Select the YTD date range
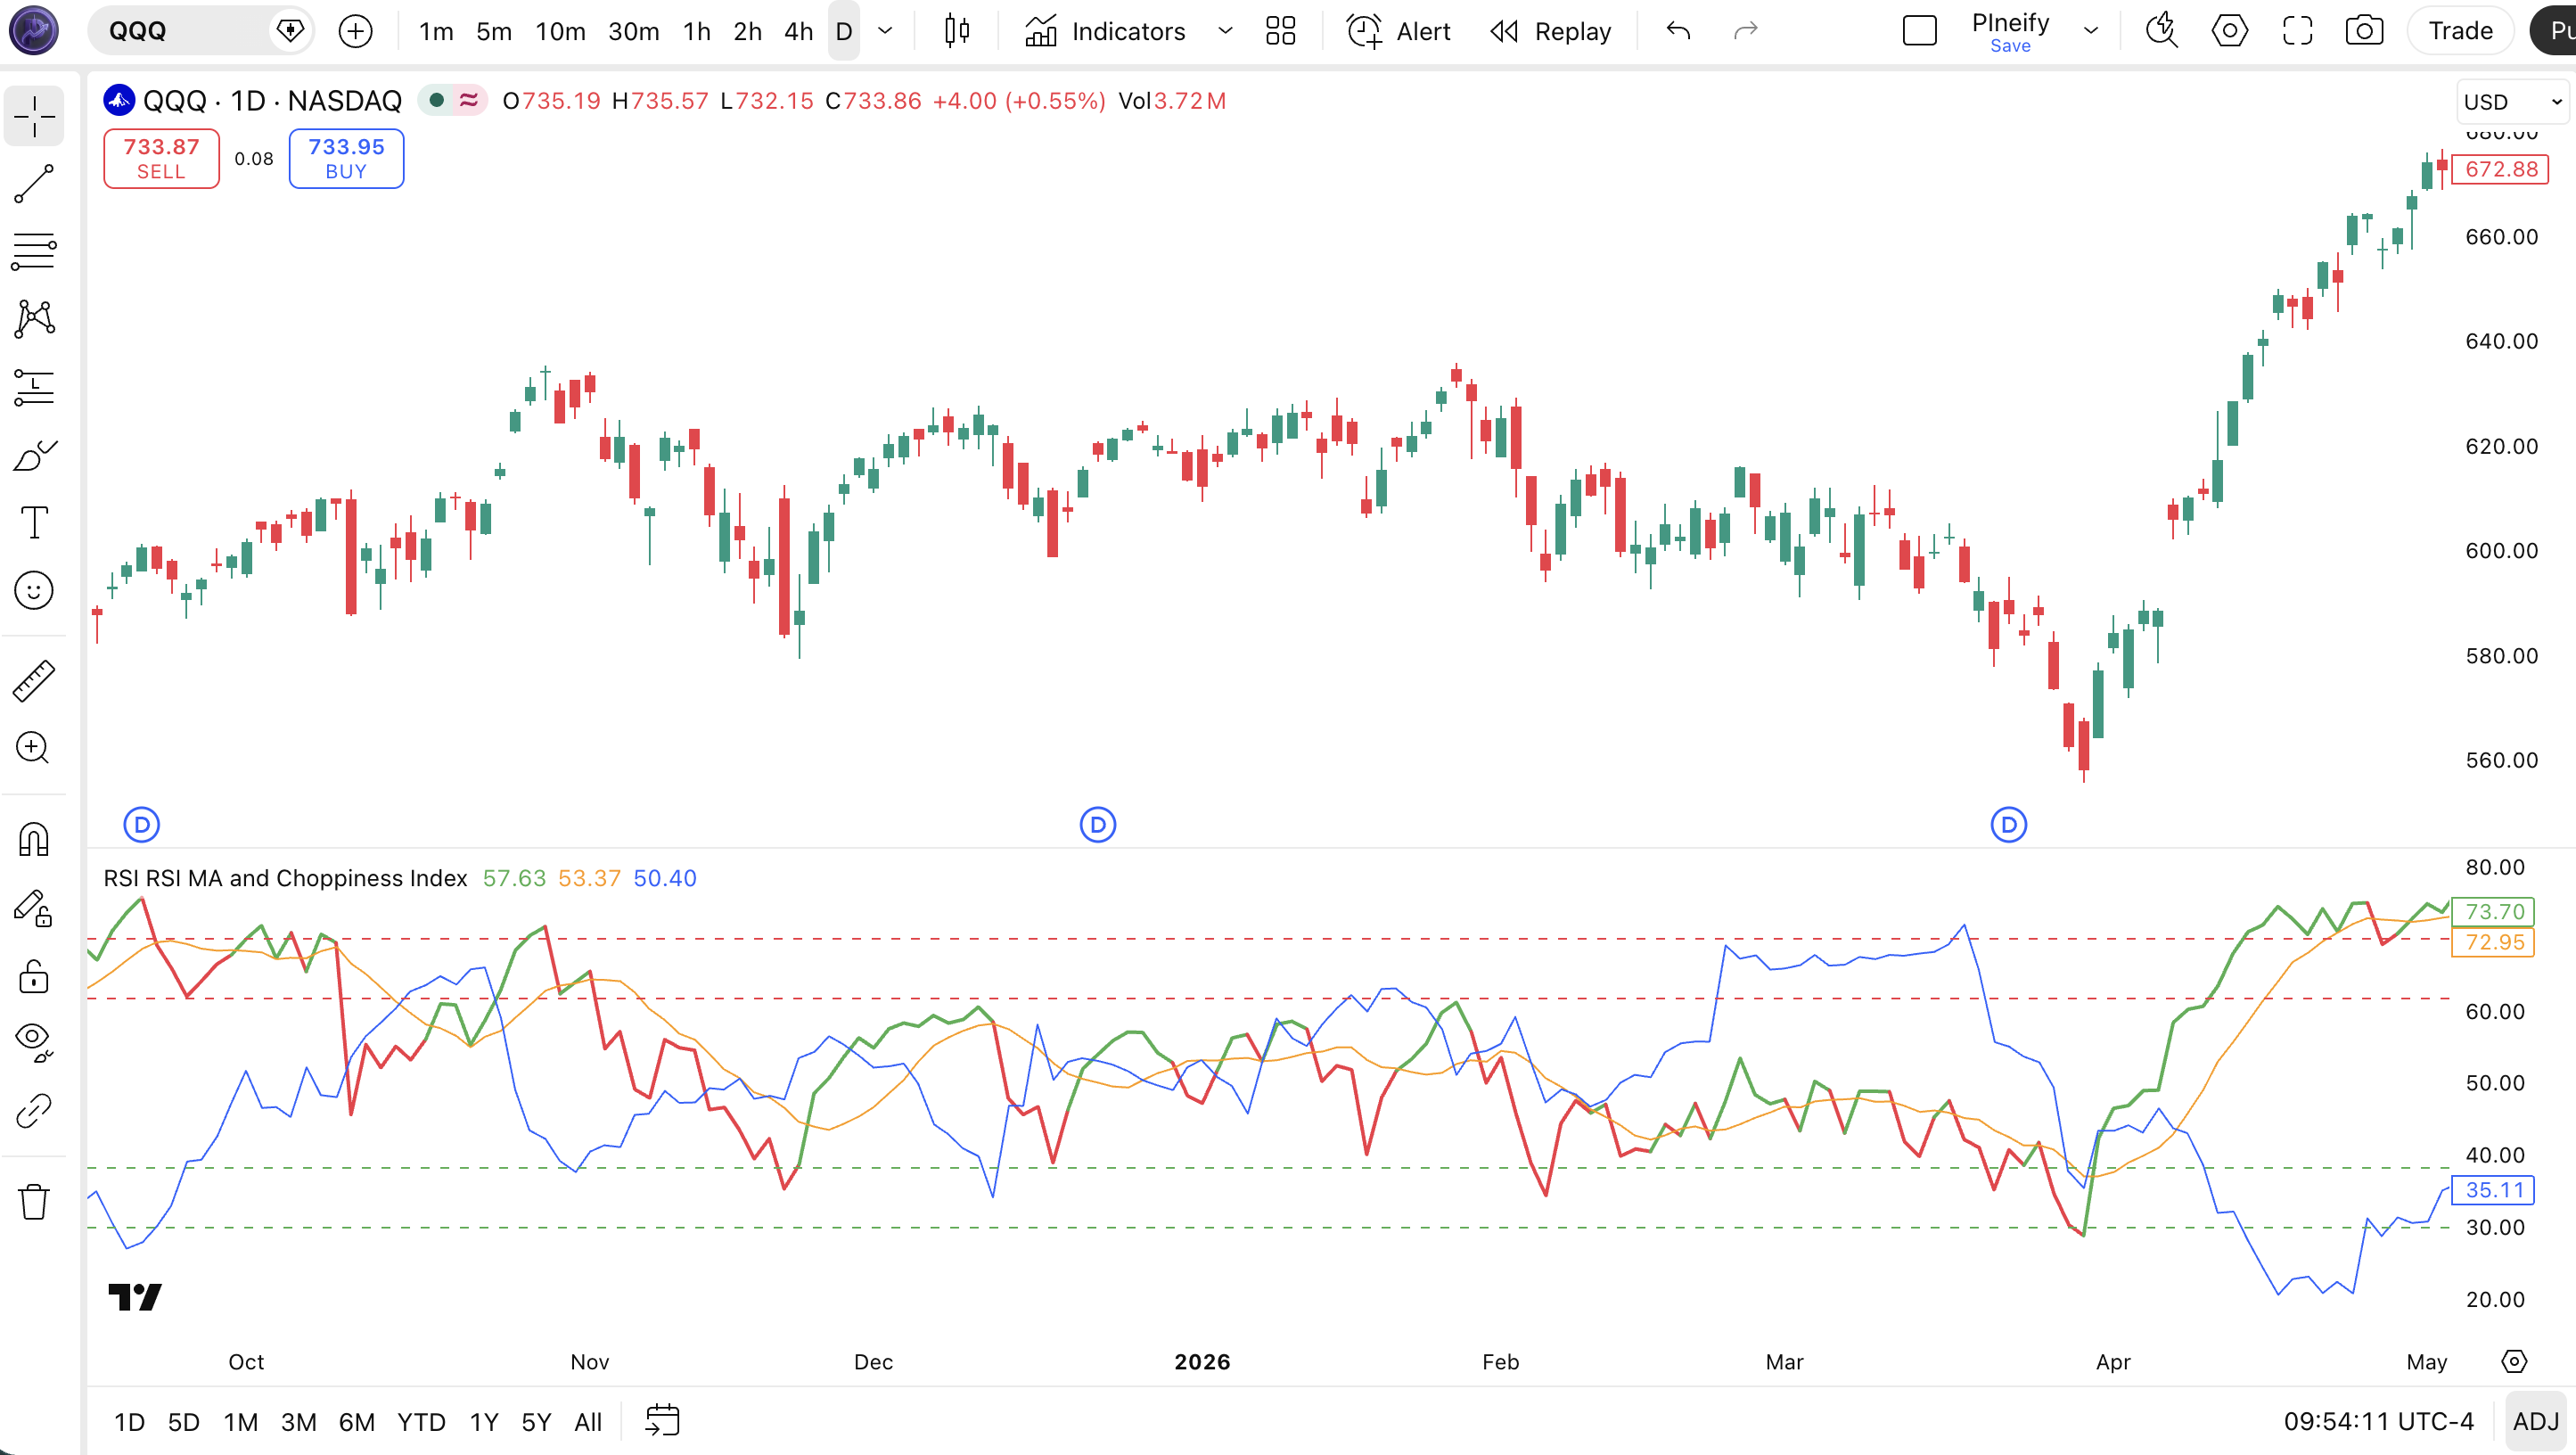Viewport: 2576px width, 1455px height. coord(421,1422)
